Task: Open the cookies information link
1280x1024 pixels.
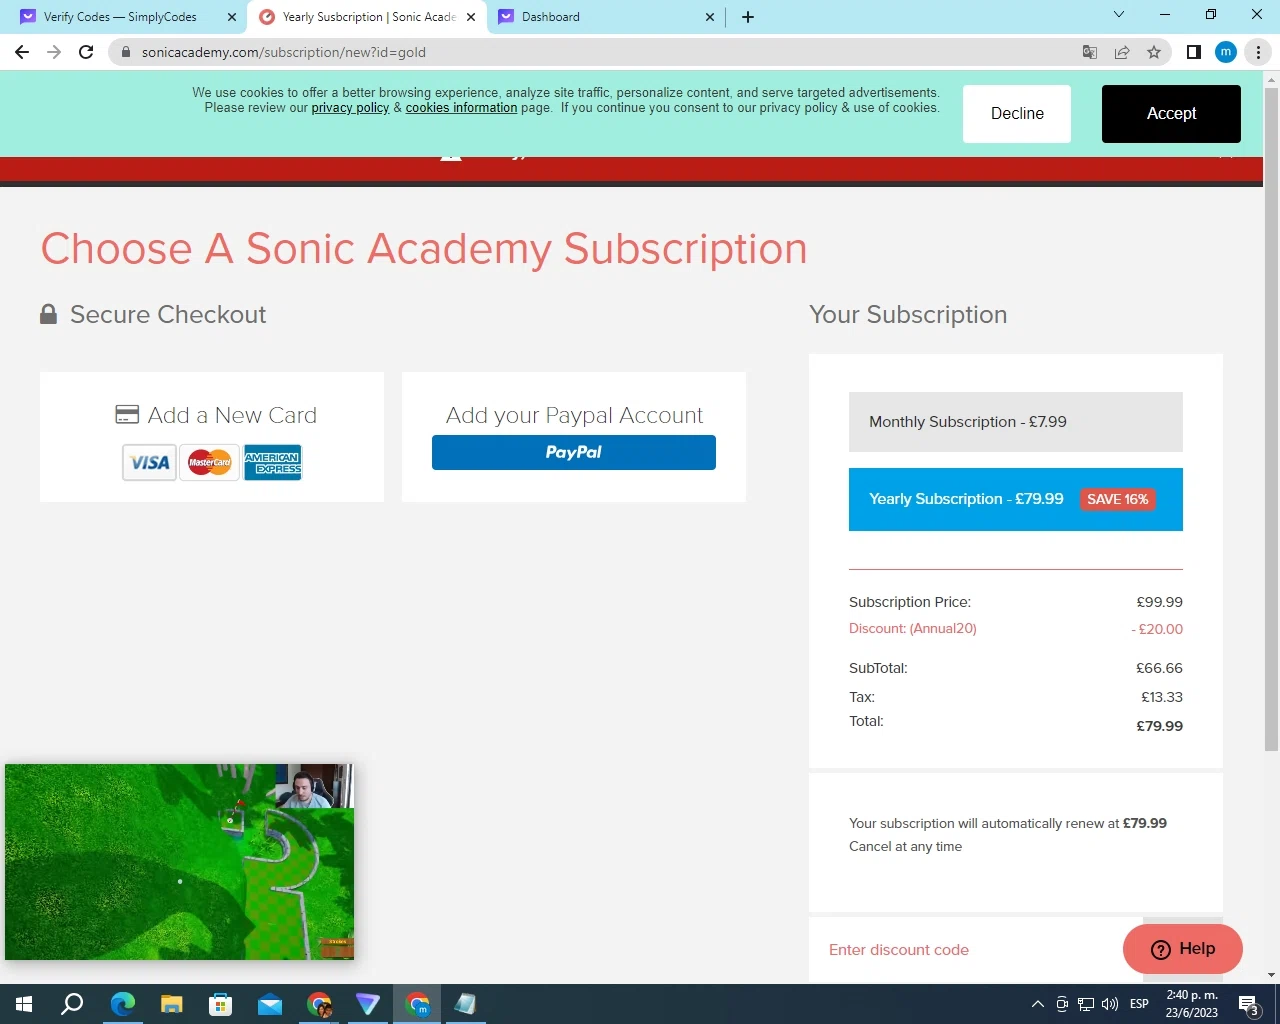Action: coord(461,108)
